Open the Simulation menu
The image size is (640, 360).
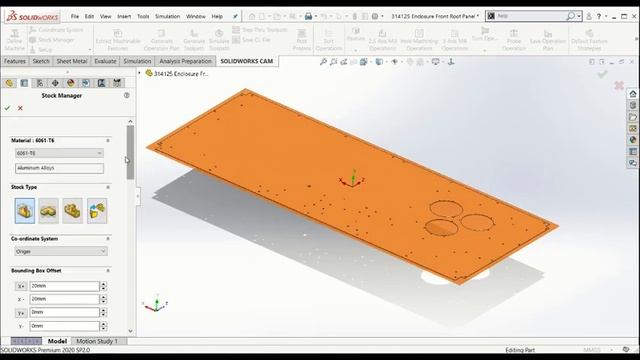click(x=167, y=16)
